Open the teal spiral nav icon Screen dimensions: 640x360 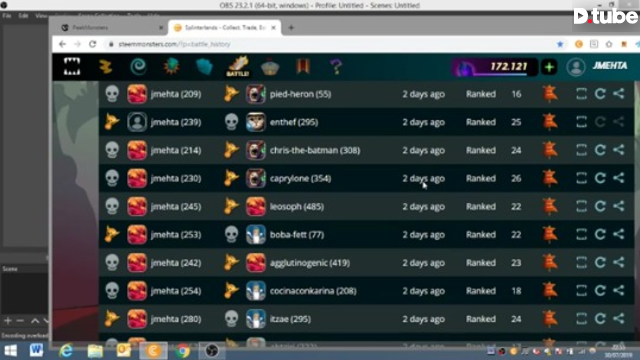click(x=138, y=66)
